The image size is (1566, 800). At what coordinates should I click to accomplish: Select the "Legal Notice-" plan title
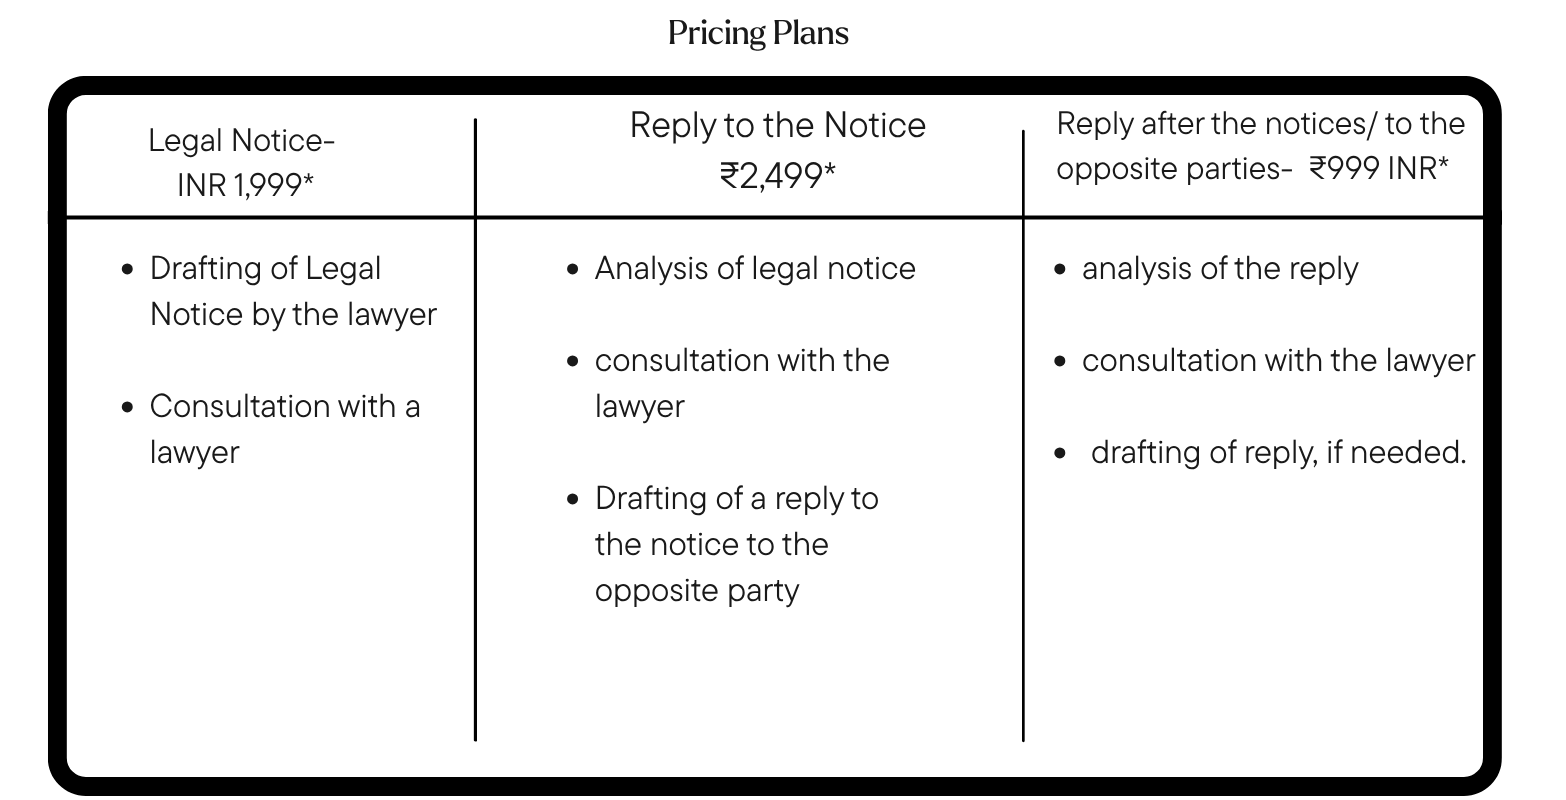click(x=242, y=141)
